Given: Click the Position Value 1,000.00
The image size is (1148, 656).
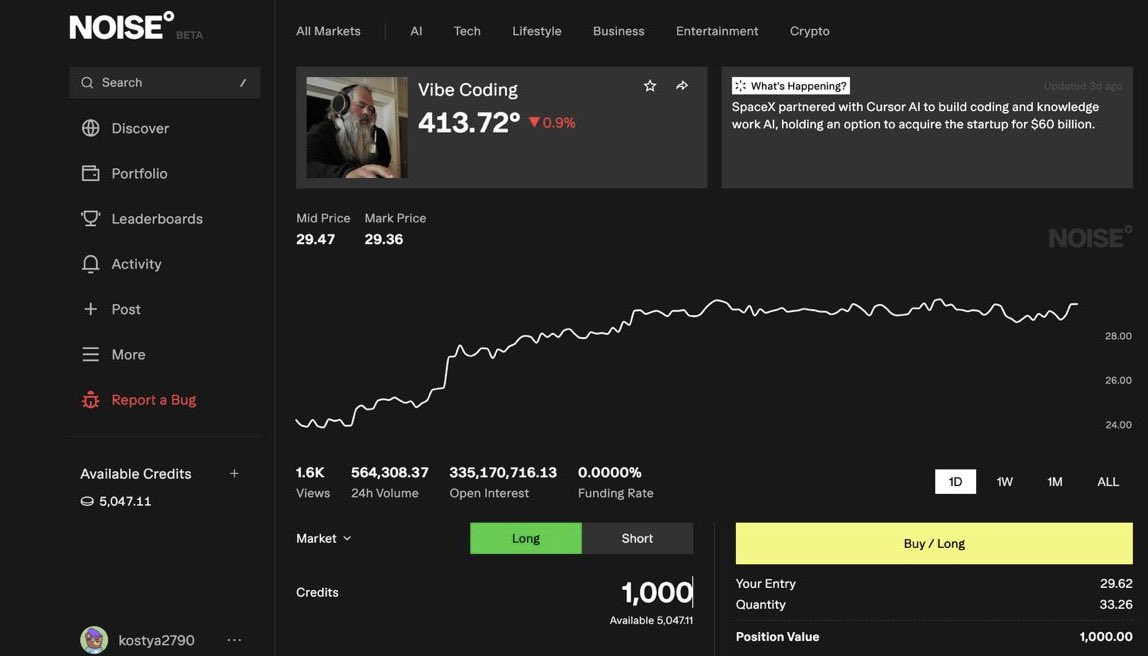Looking at the screenshot, I should 1106,637.
